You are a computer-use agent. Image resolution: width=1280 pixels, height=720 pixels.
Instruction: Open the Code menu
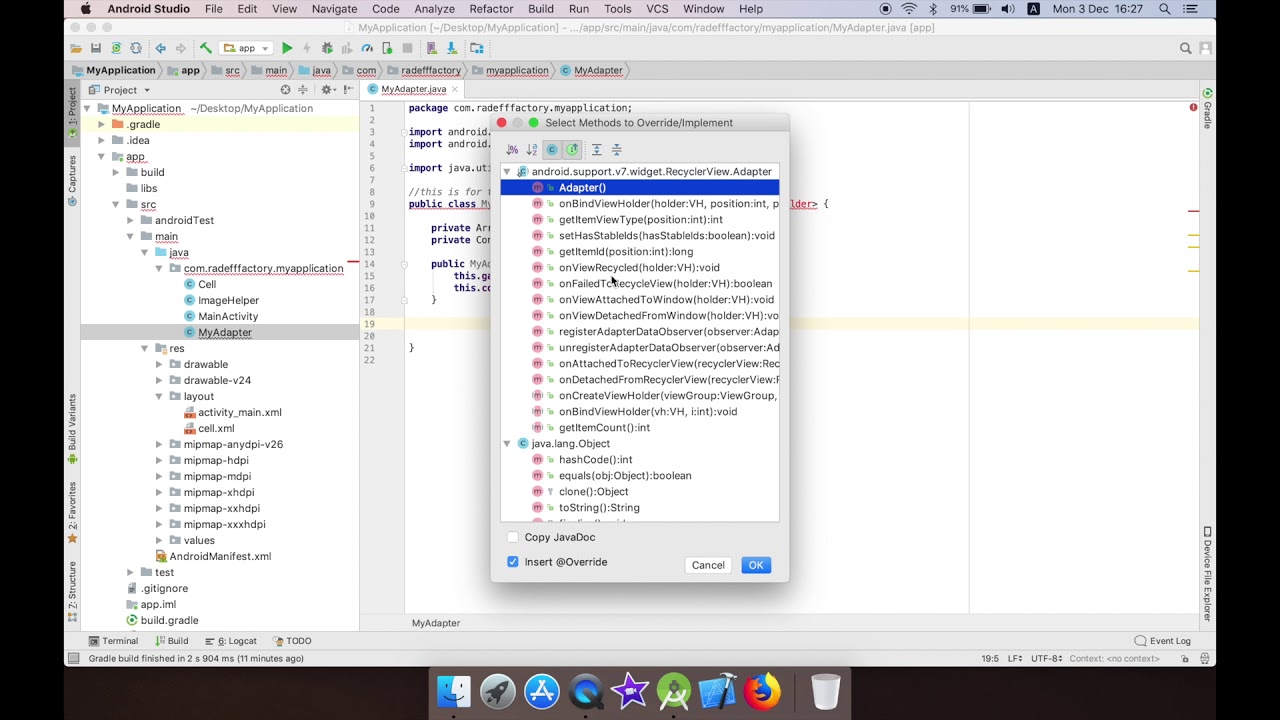click(x=385, y=9)
